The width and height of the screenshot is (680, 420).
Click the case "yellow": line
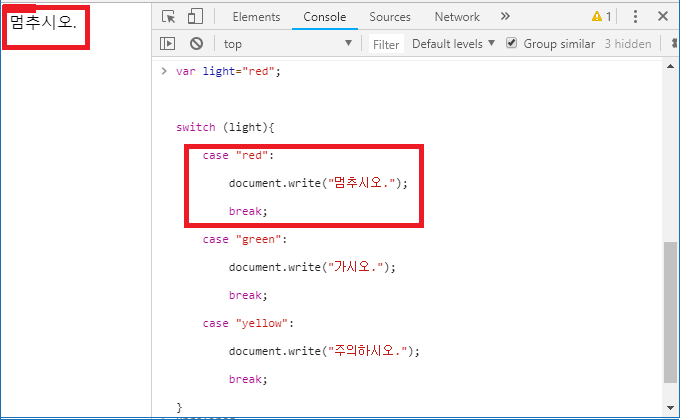(248, 323)
